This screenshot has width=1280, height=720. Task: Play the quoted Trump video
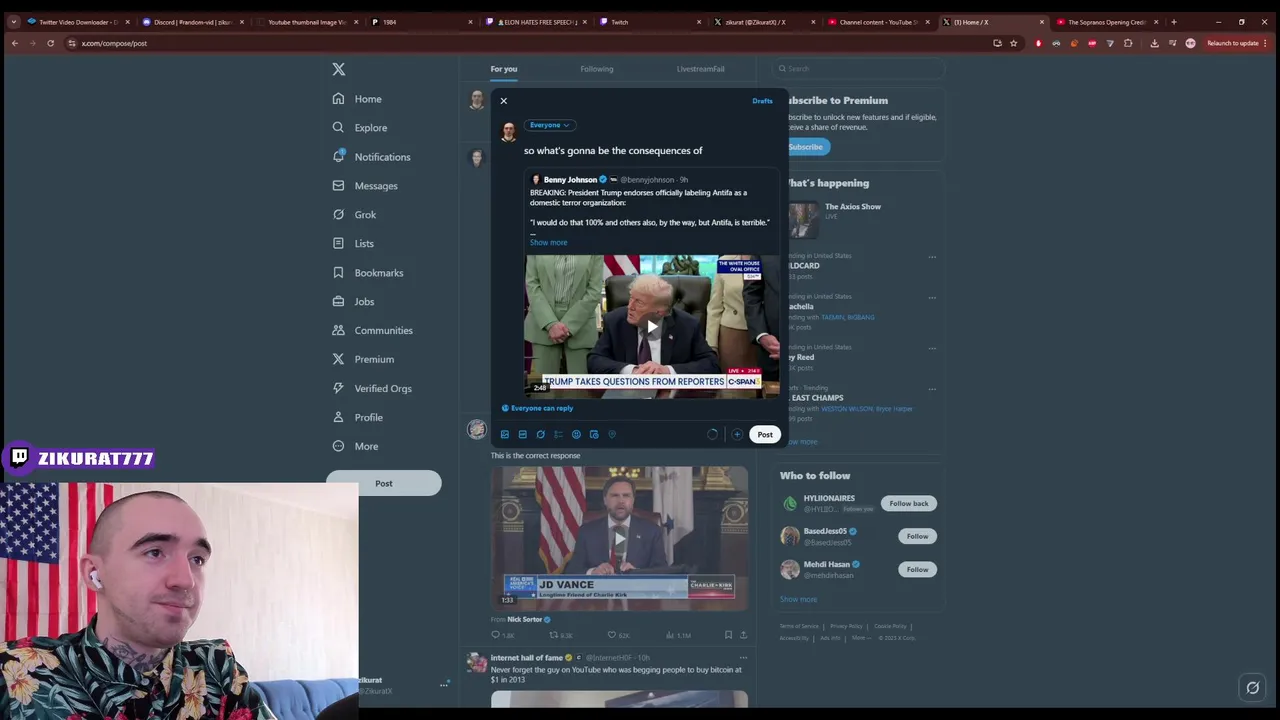[652, 326]
